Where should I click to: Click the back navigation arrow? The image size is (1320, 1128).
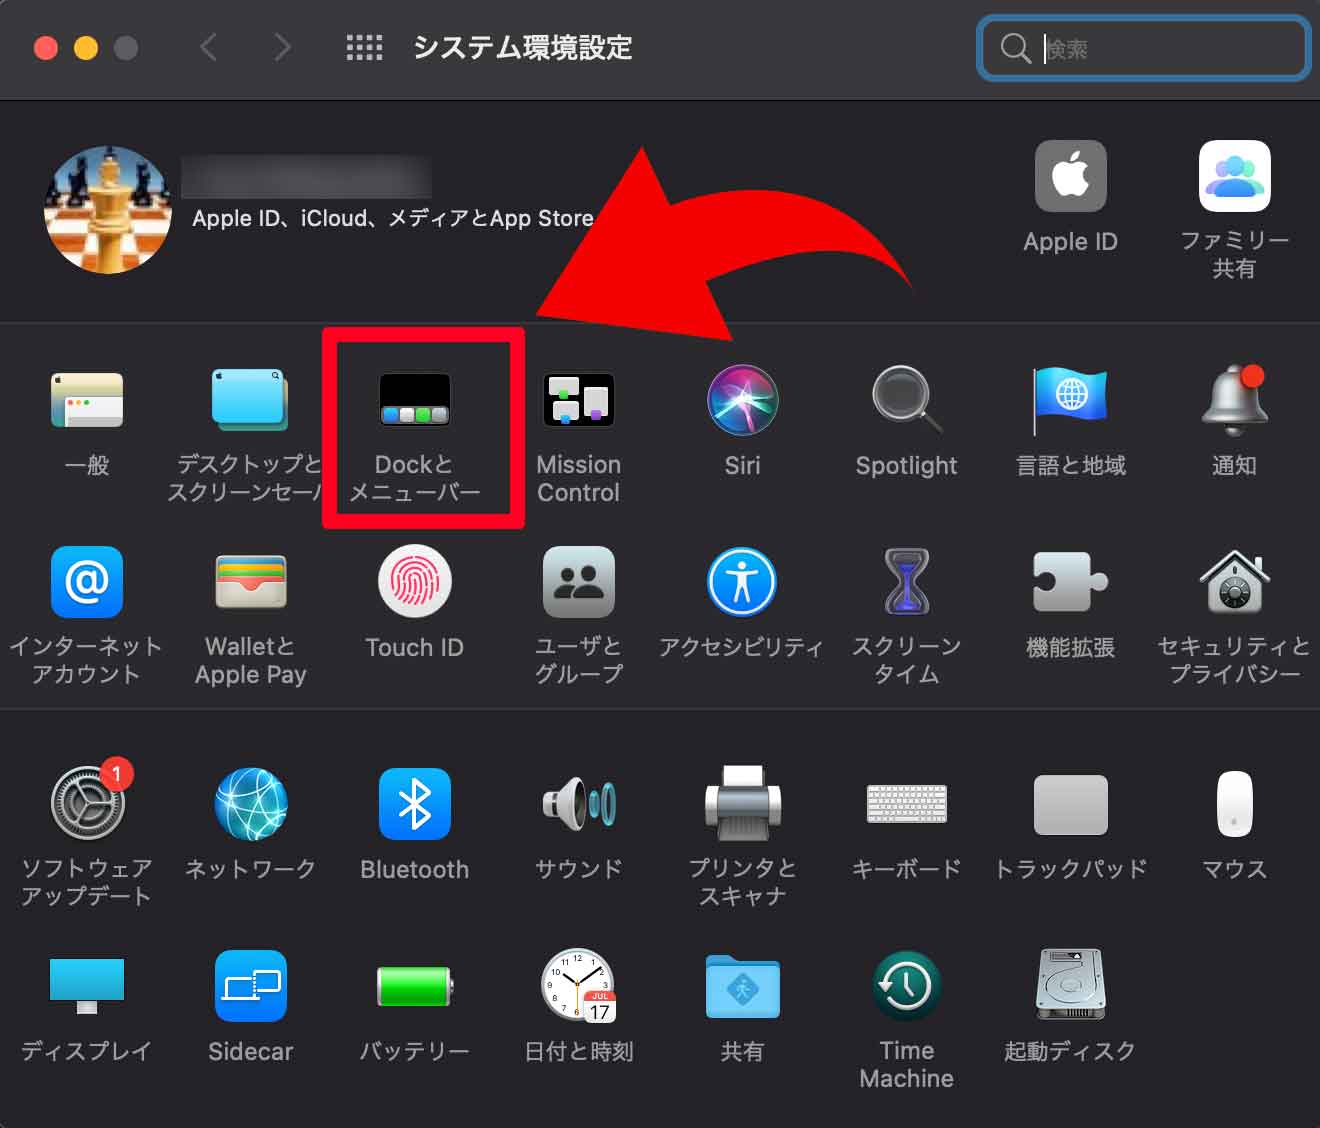pyautogui.click(x=208, y=47)
